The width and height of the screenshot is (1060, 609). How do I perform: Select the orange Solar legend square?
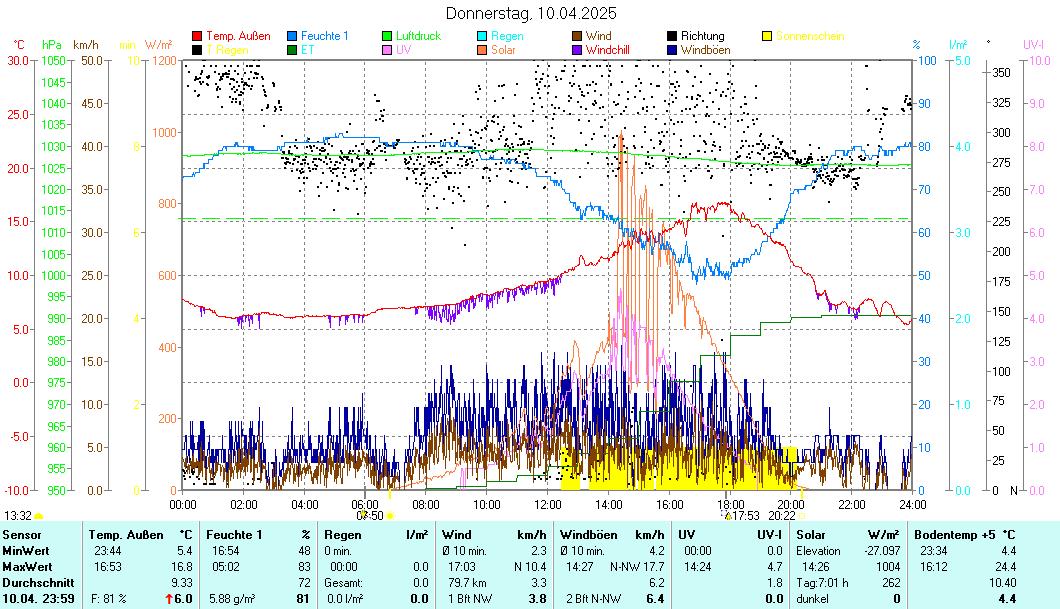[482, 49]
